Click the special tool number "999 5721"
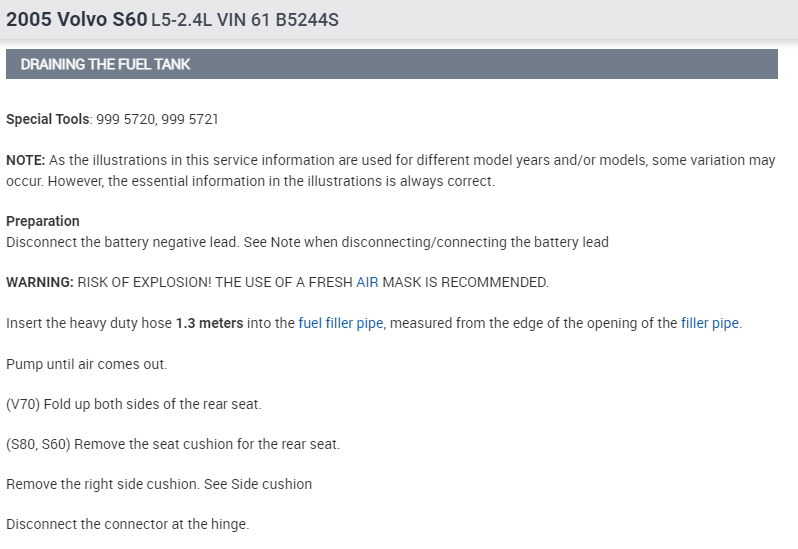The image size is (798, 549). 190,120
